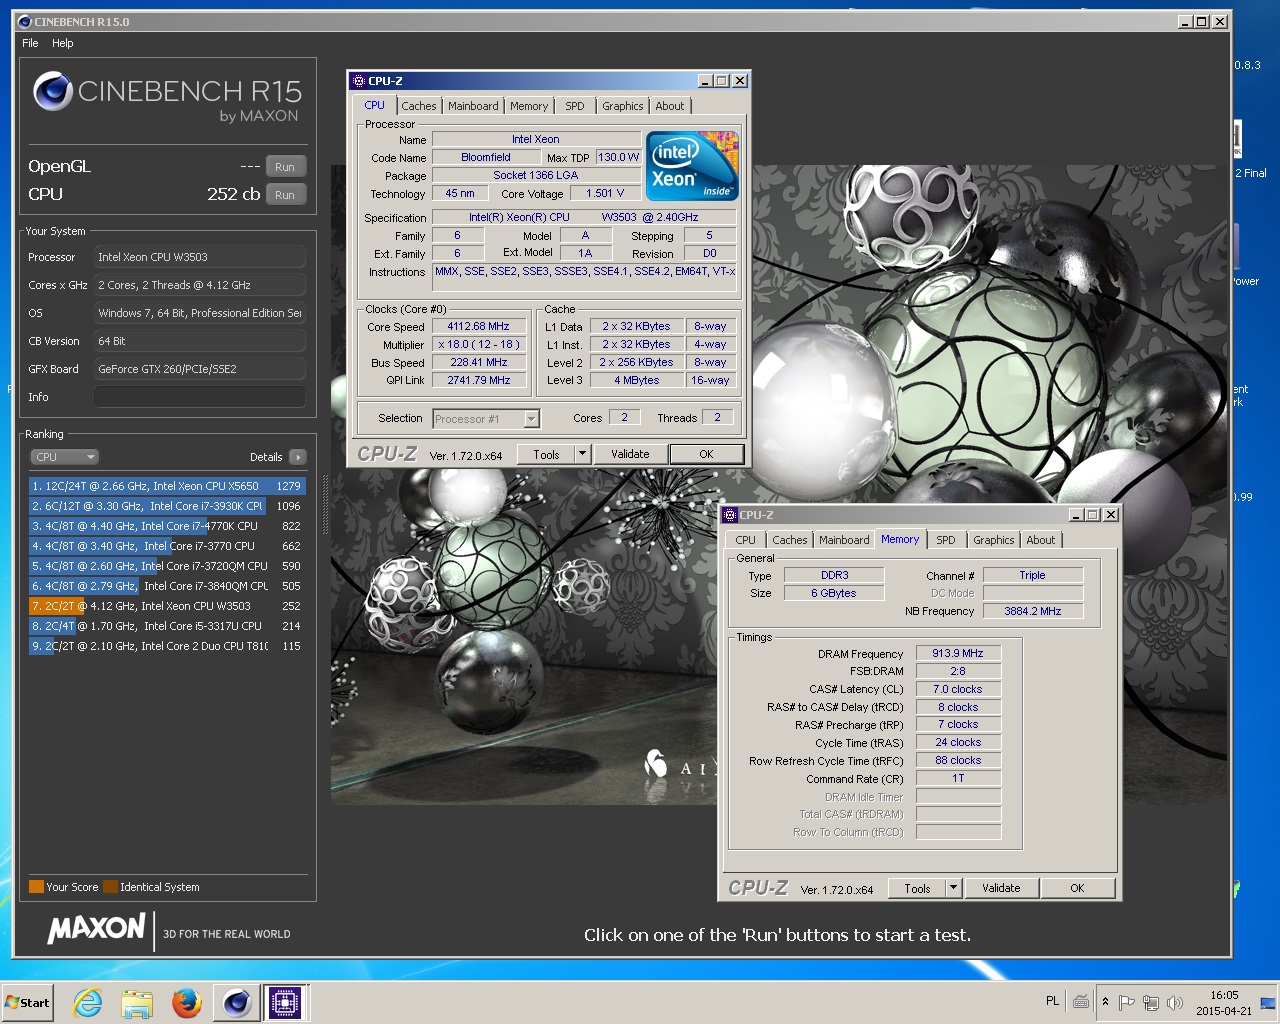Viewport: 1280px width, 1024px height.
Task: Switch to About tab in lower CPU-Z
Action: (1041, 540)
